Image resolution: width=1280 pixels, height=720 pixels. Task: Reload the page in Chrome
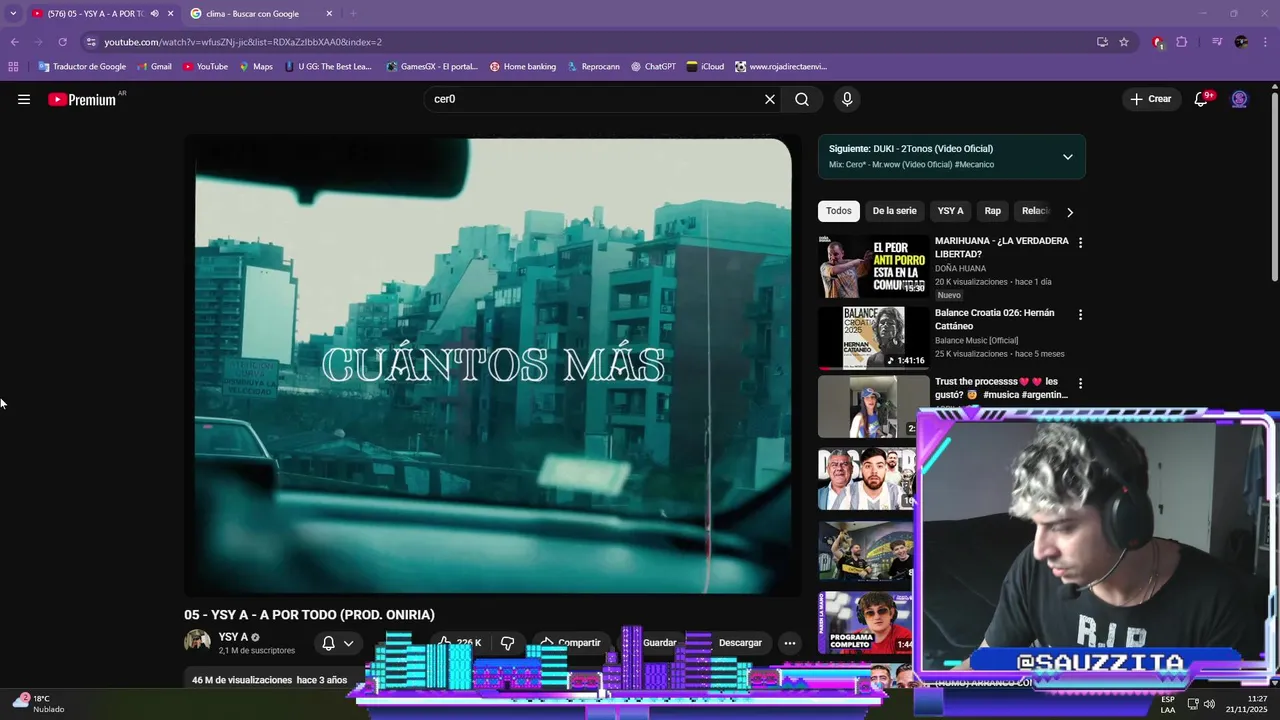[x=62, y=42]
